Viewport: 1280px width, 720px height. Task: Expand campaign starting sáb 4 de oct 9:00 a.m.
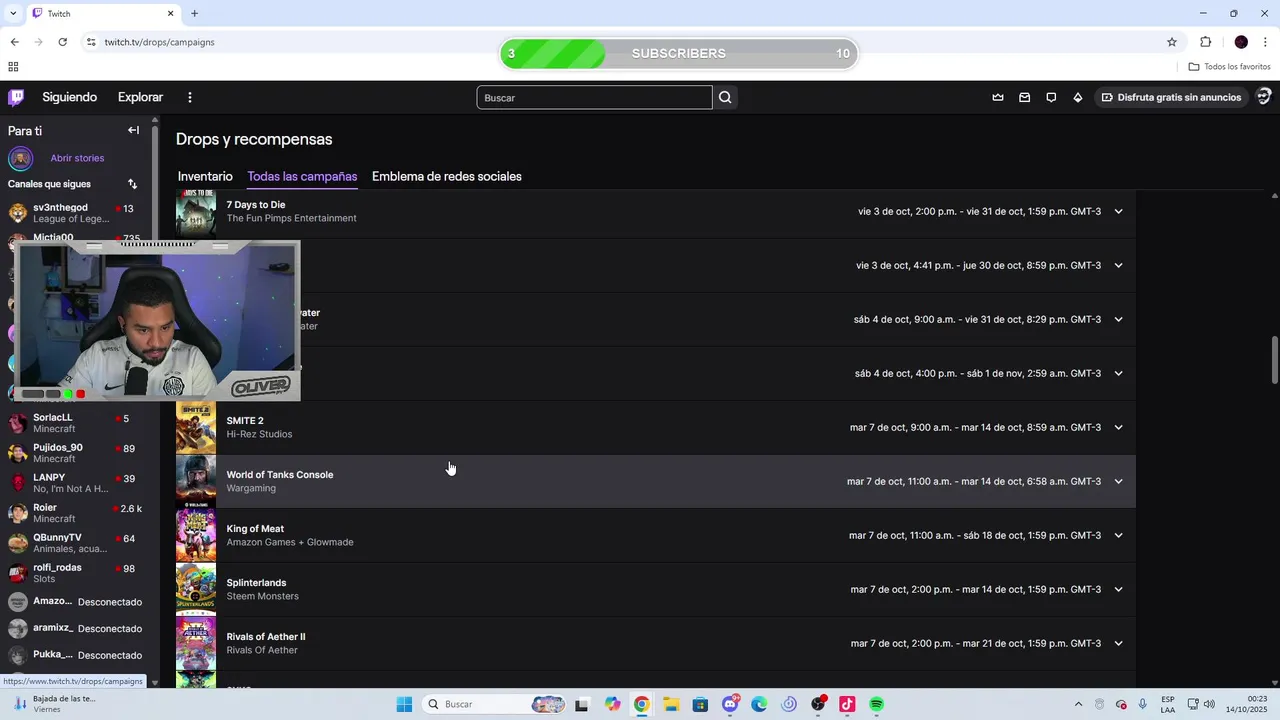(1118, 319)
